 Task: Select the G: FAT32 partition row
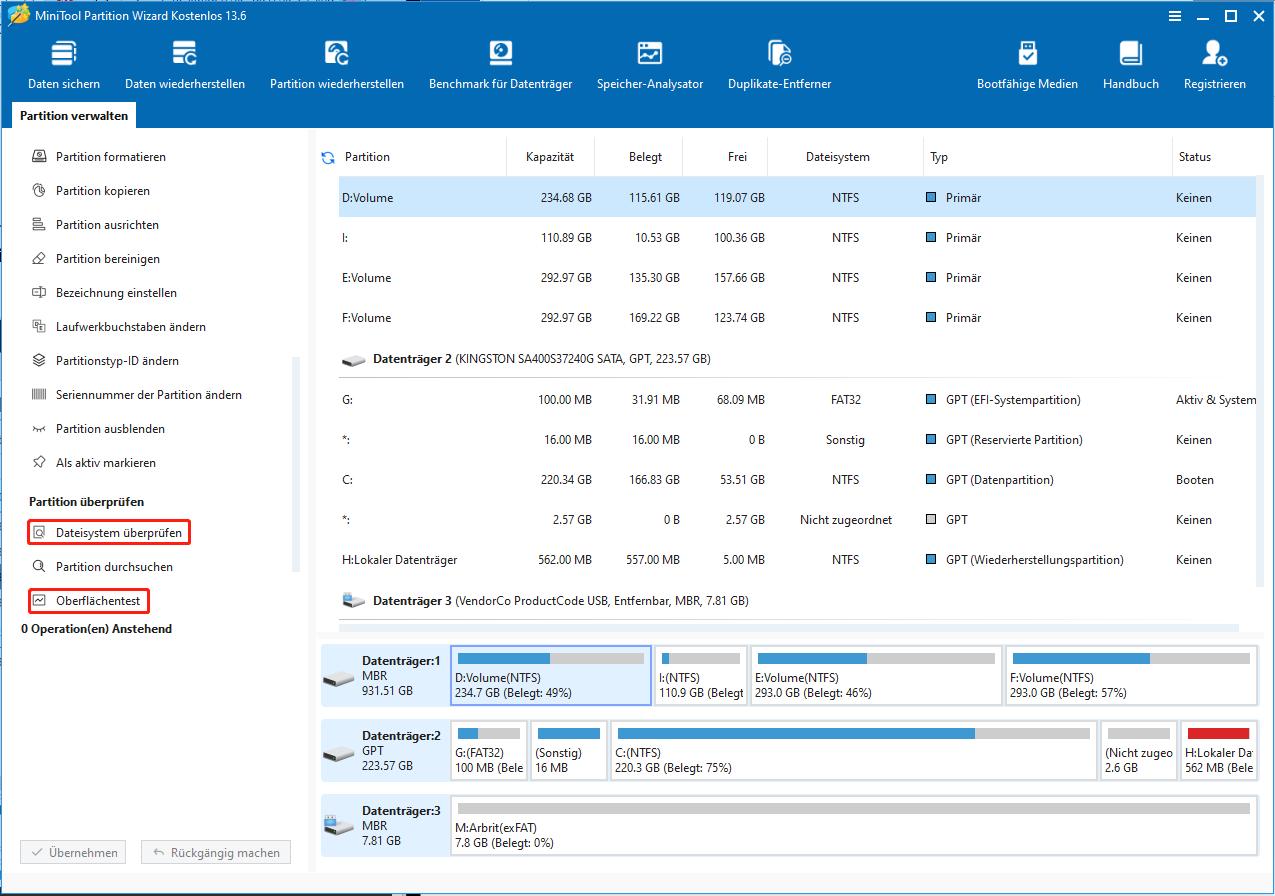797,400
